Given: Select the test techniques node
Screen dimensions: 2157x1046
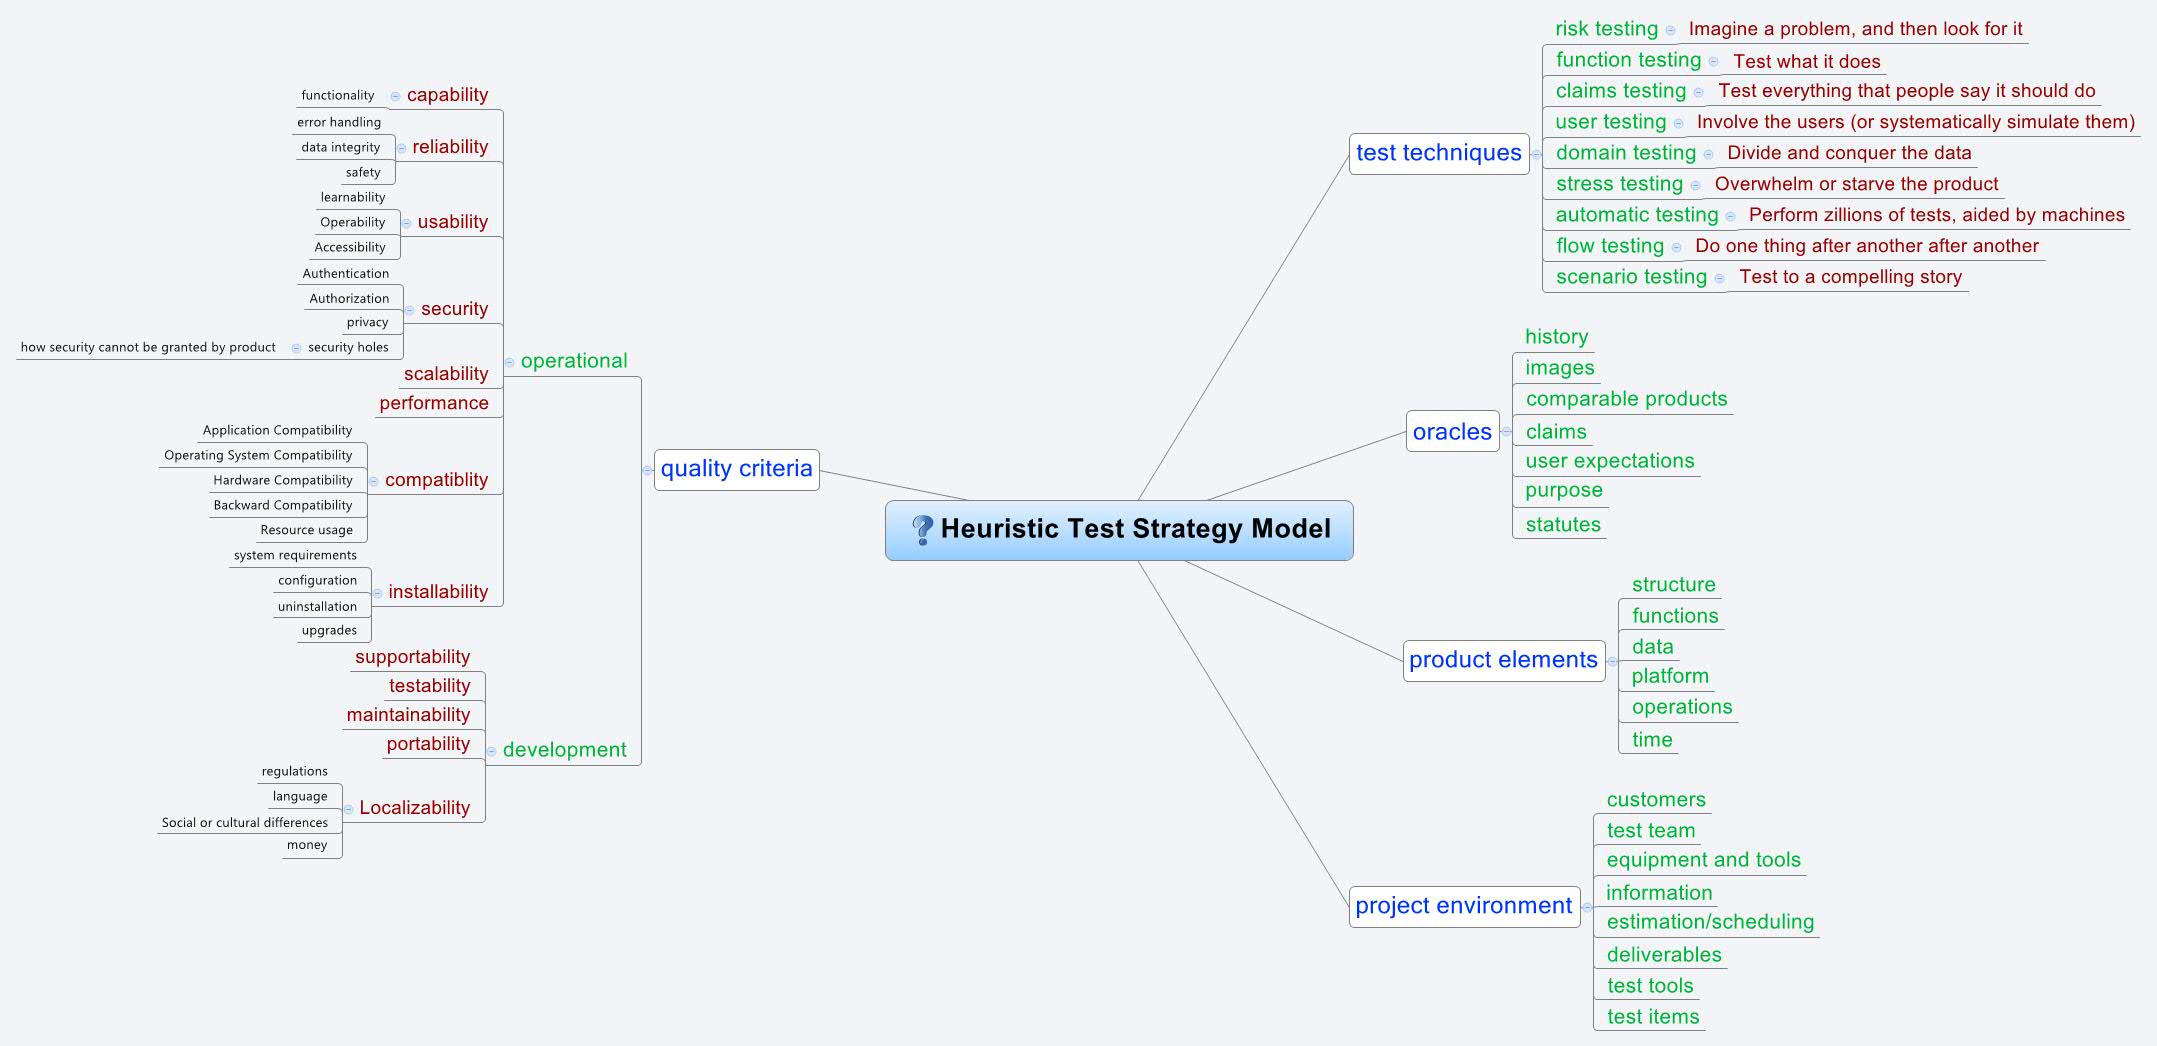Looking at the screenshot, I should [1438, 153].
